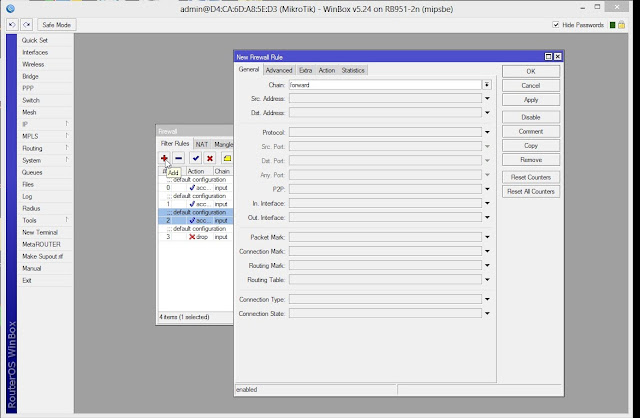Click the restore icon of New Firewall Rule

(549, 57)
